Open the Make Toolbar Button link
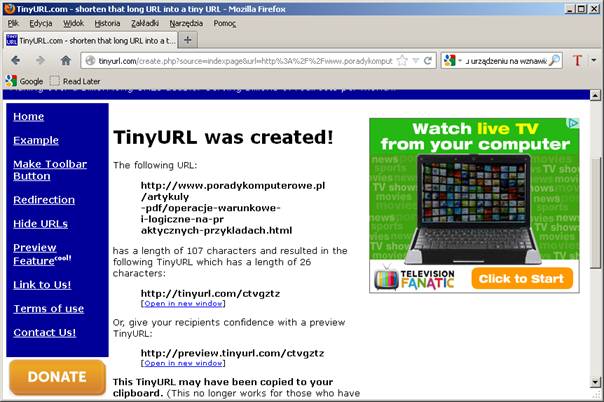Image resolution: width=604 pixels, height=402 pixels. click(50, 170)
